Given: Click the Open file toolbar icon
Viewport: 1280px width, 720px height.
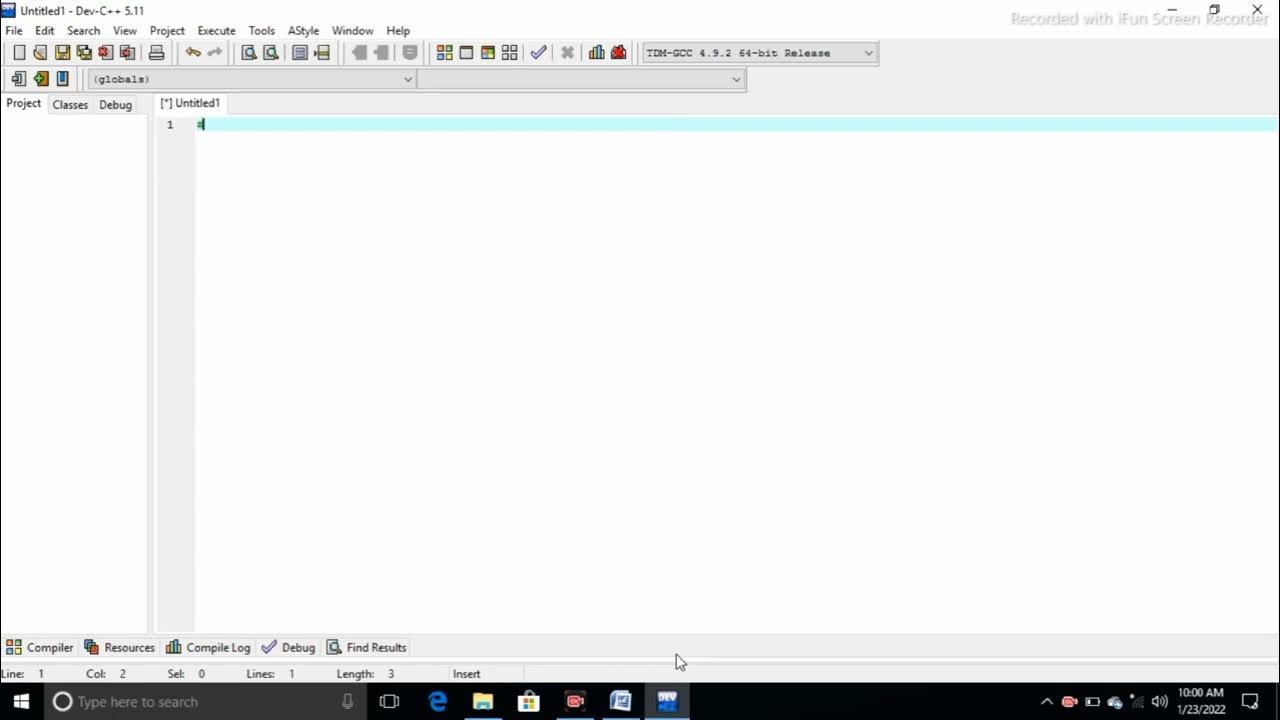Looking at the screenshot, I should (x=40, y=53).
